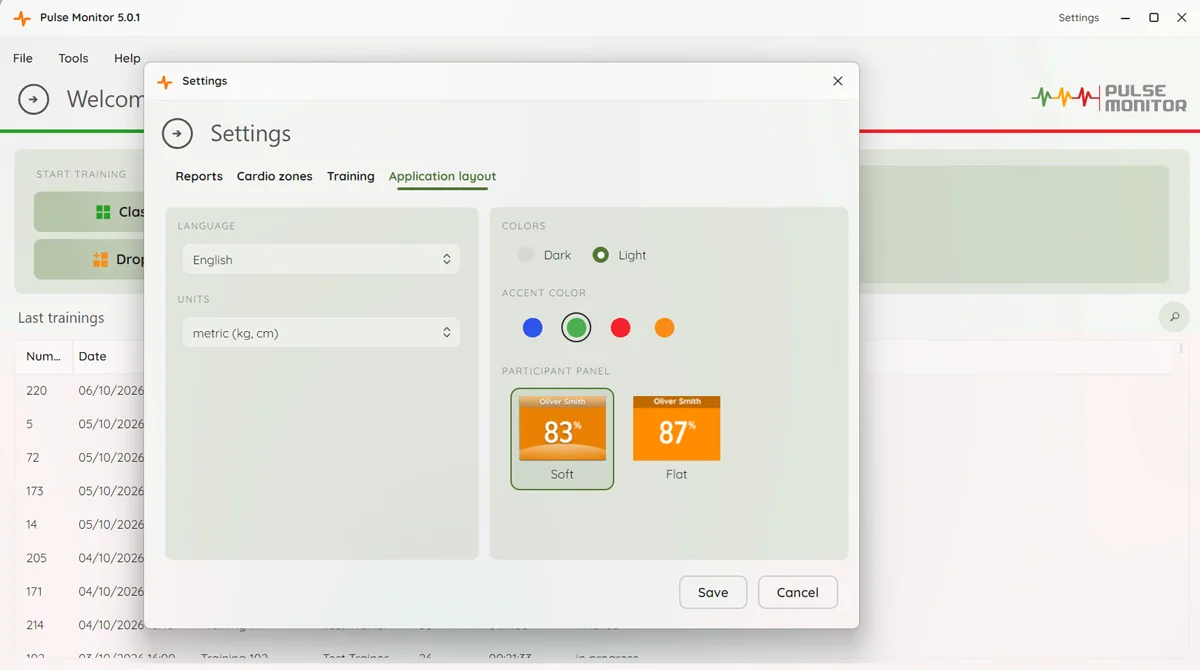Viewport: 1200px width, 670px height.
Task: Click the app icon in main title bar
Action: pos(22,18)
